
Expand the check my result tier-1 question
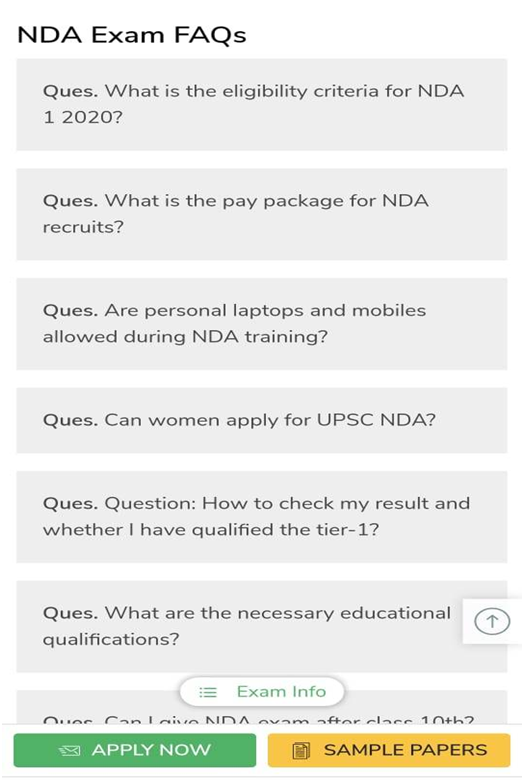pyautogui.click(x=262, y=516)
